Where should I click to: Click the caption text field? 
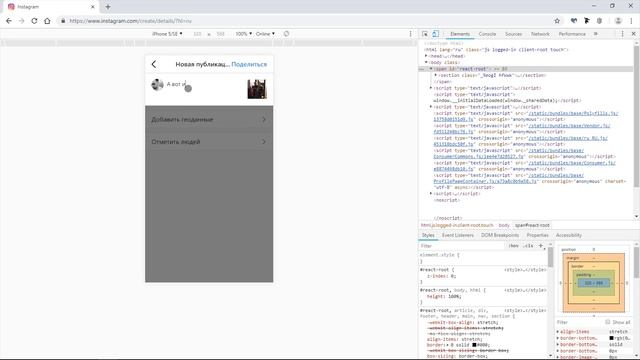(205, 89)
